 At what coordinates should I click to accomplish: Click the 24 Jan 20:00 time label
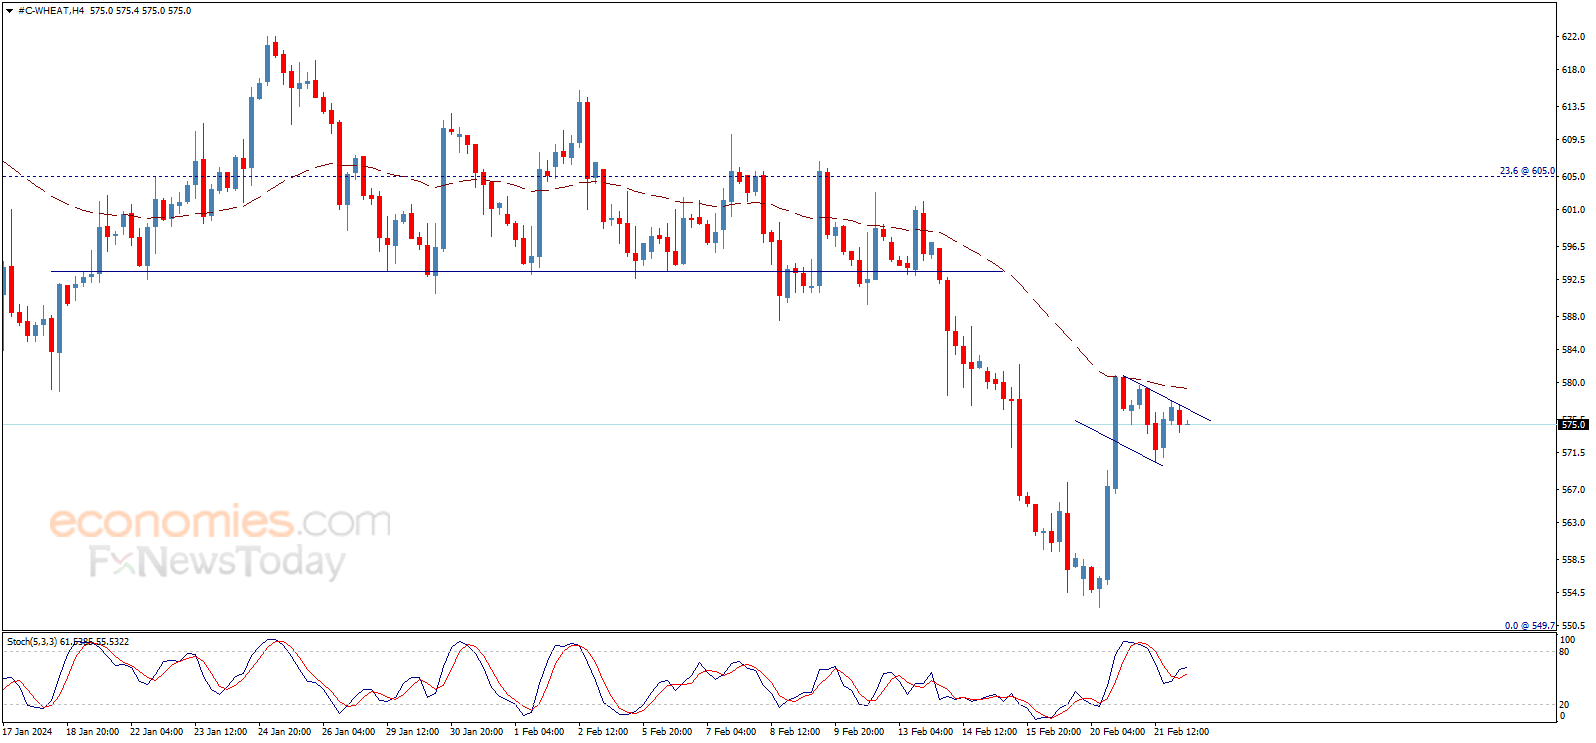tap(284, 732)
